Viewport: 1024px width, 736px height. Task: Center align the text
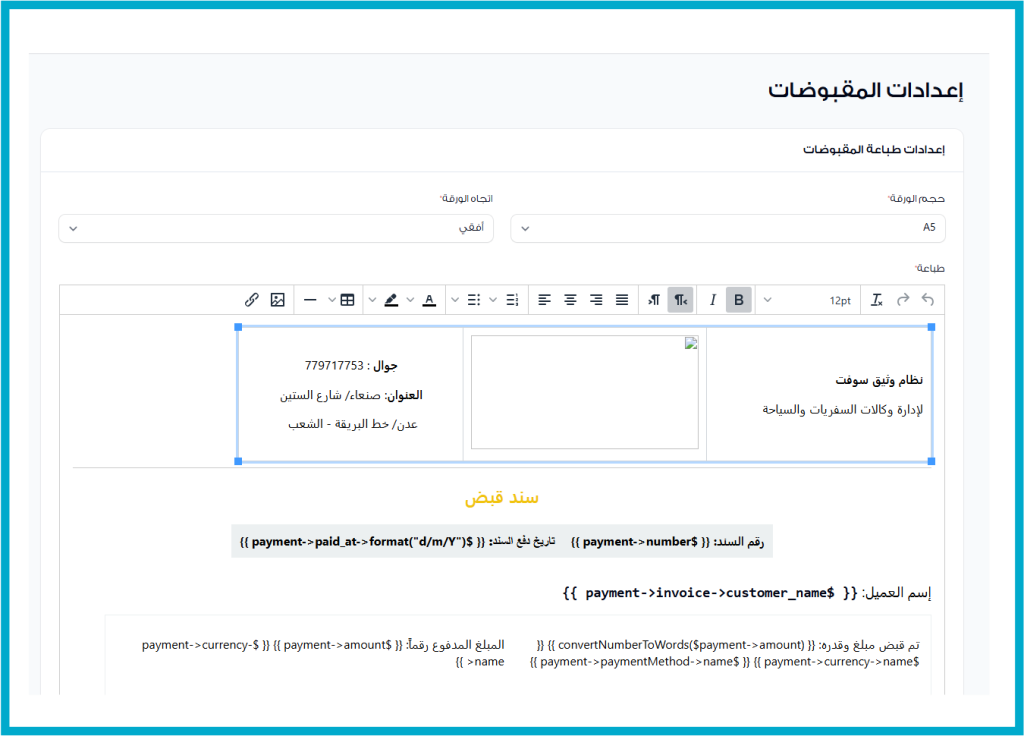(x=570, y=300)
